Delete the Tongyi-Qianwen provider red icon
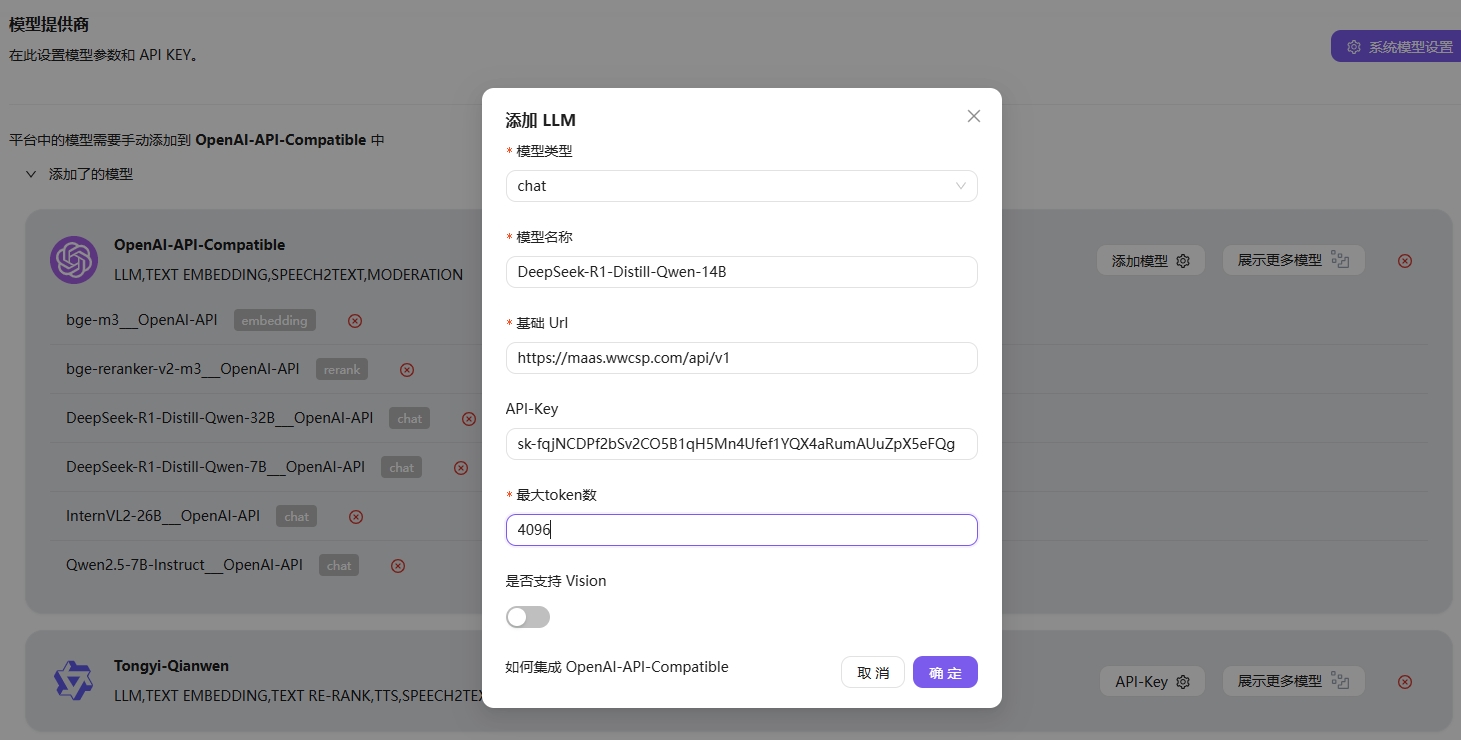Viewport: 1461px width, 740px height. click(x=1405, y=682)
